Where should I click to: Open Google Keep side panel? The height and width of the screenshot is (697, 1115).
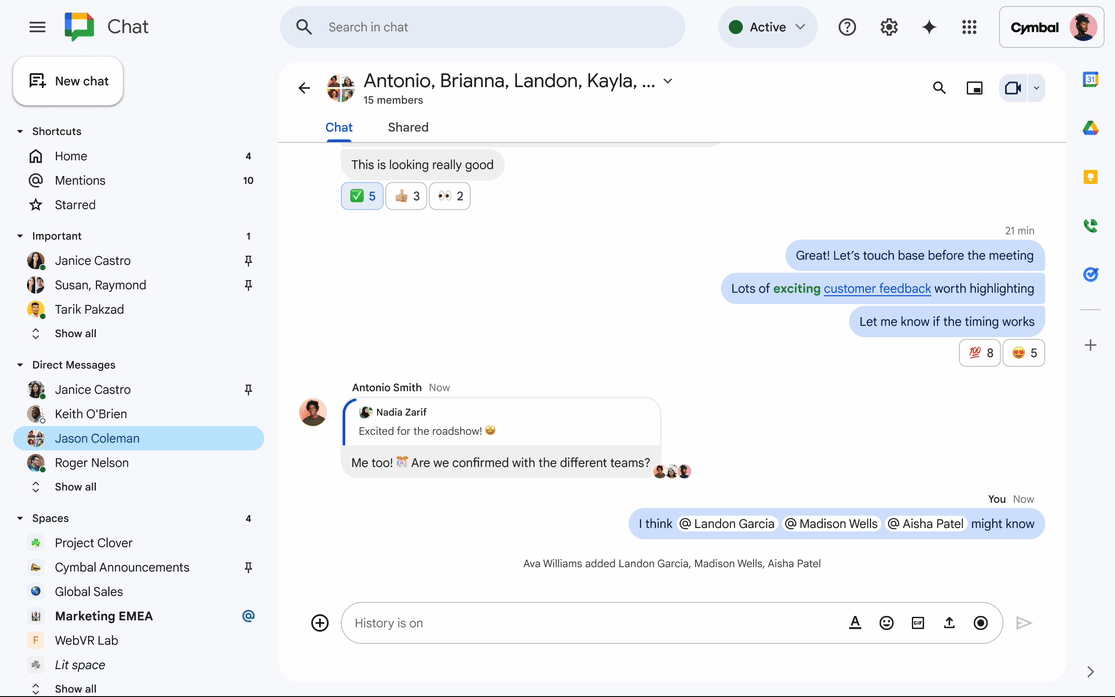click(x=1090, y=176)
